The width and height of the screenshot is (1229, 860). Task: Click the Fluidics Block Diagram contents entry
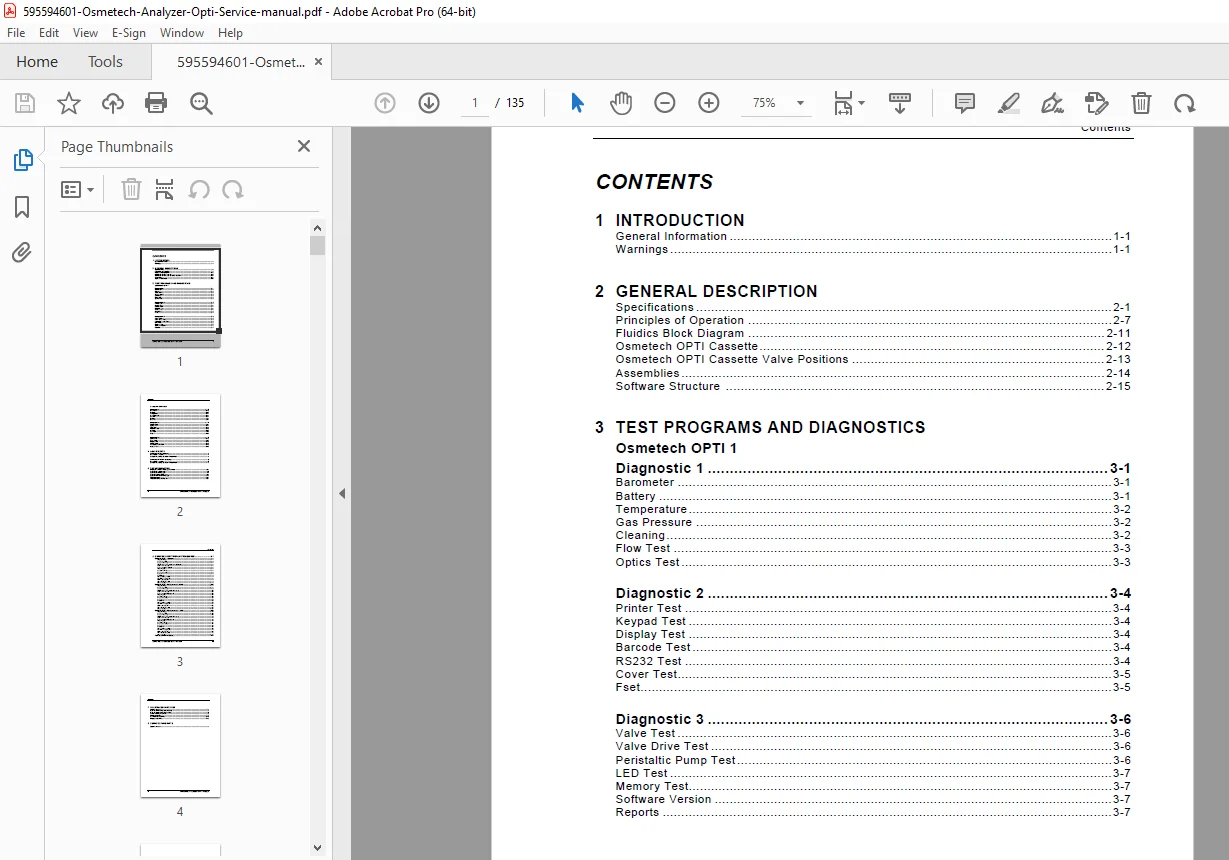click(x=873, y=333)
